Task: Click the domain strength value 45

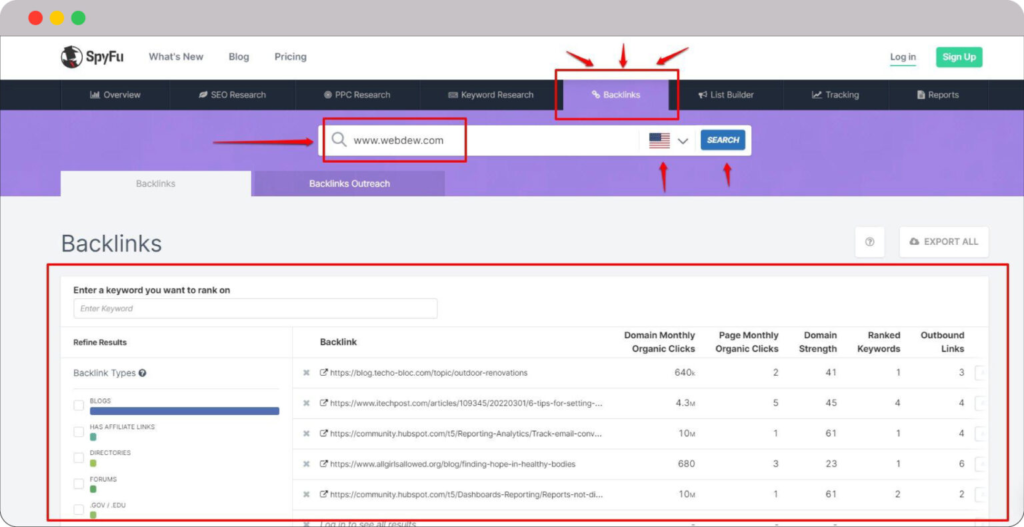Action: [831, 403]
